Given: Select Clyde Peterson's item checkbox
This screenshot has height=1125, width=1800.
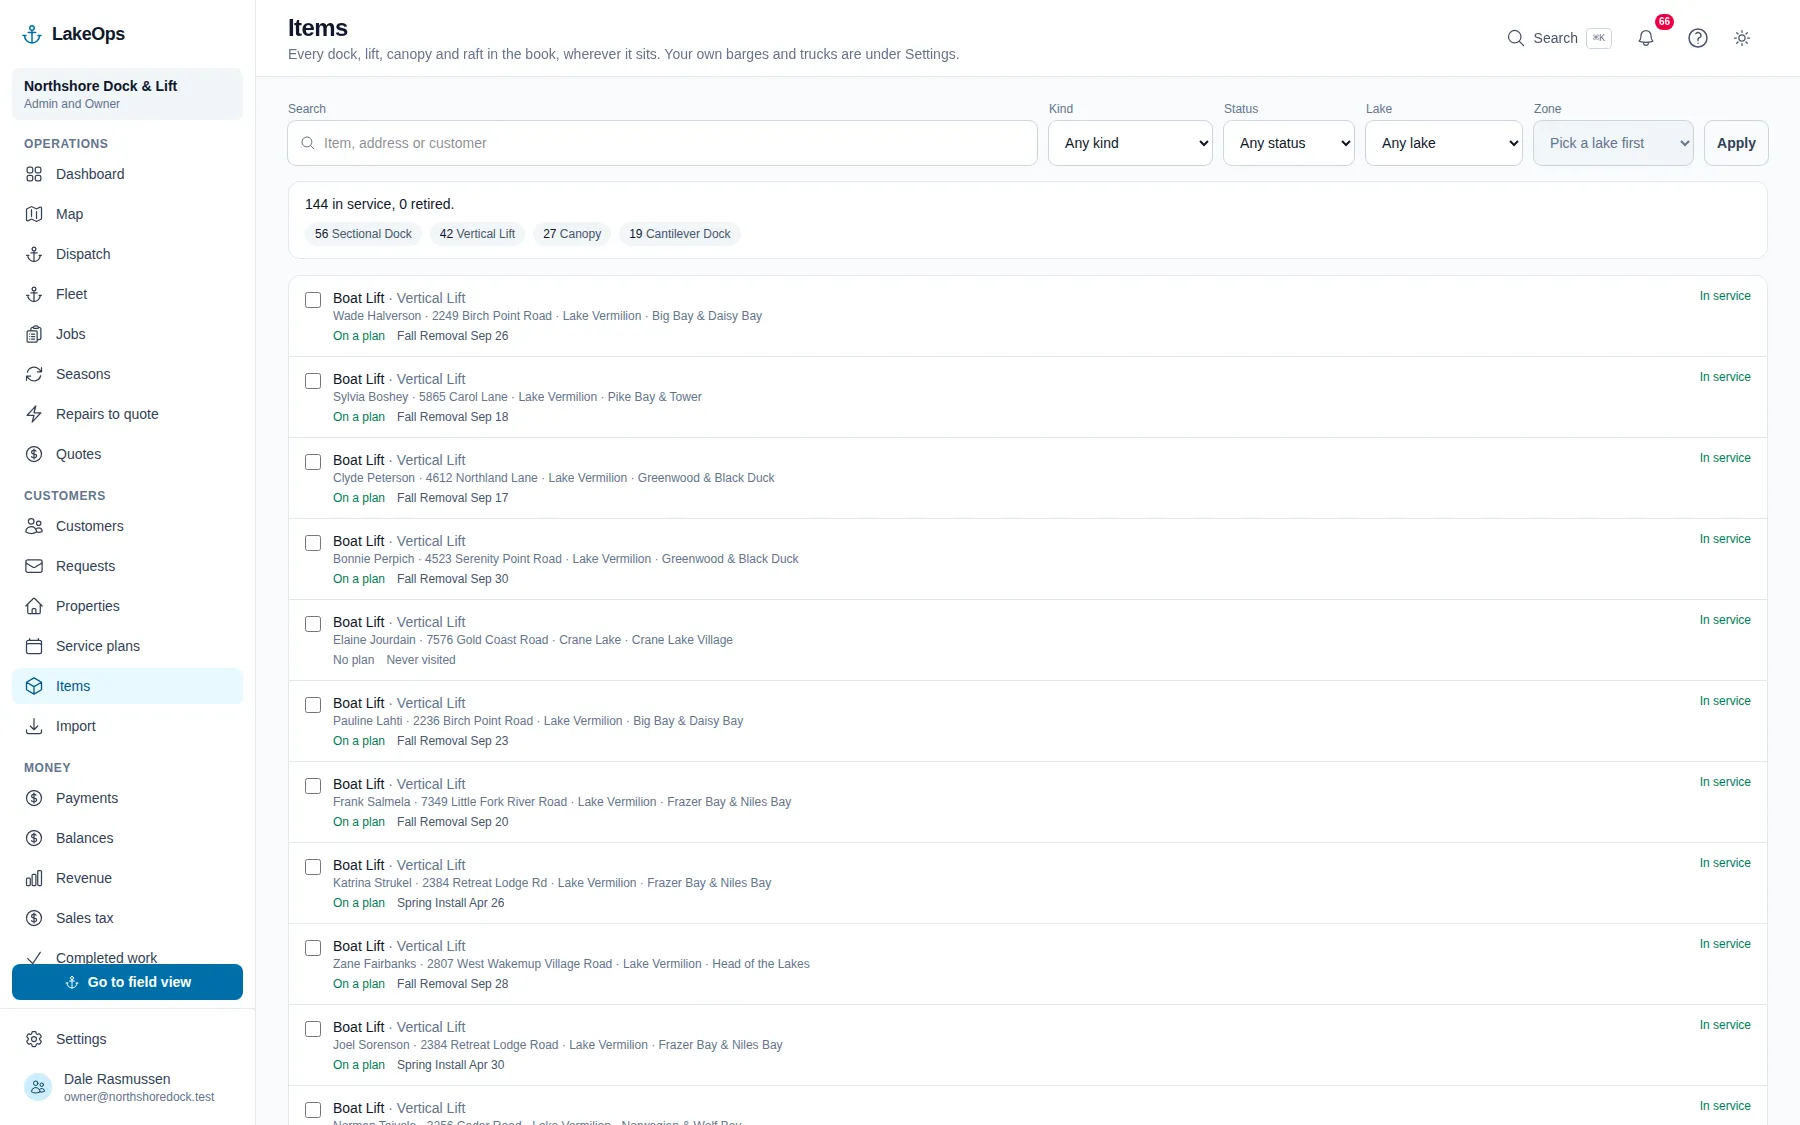Looking at the screenshot, I should 313,462.
